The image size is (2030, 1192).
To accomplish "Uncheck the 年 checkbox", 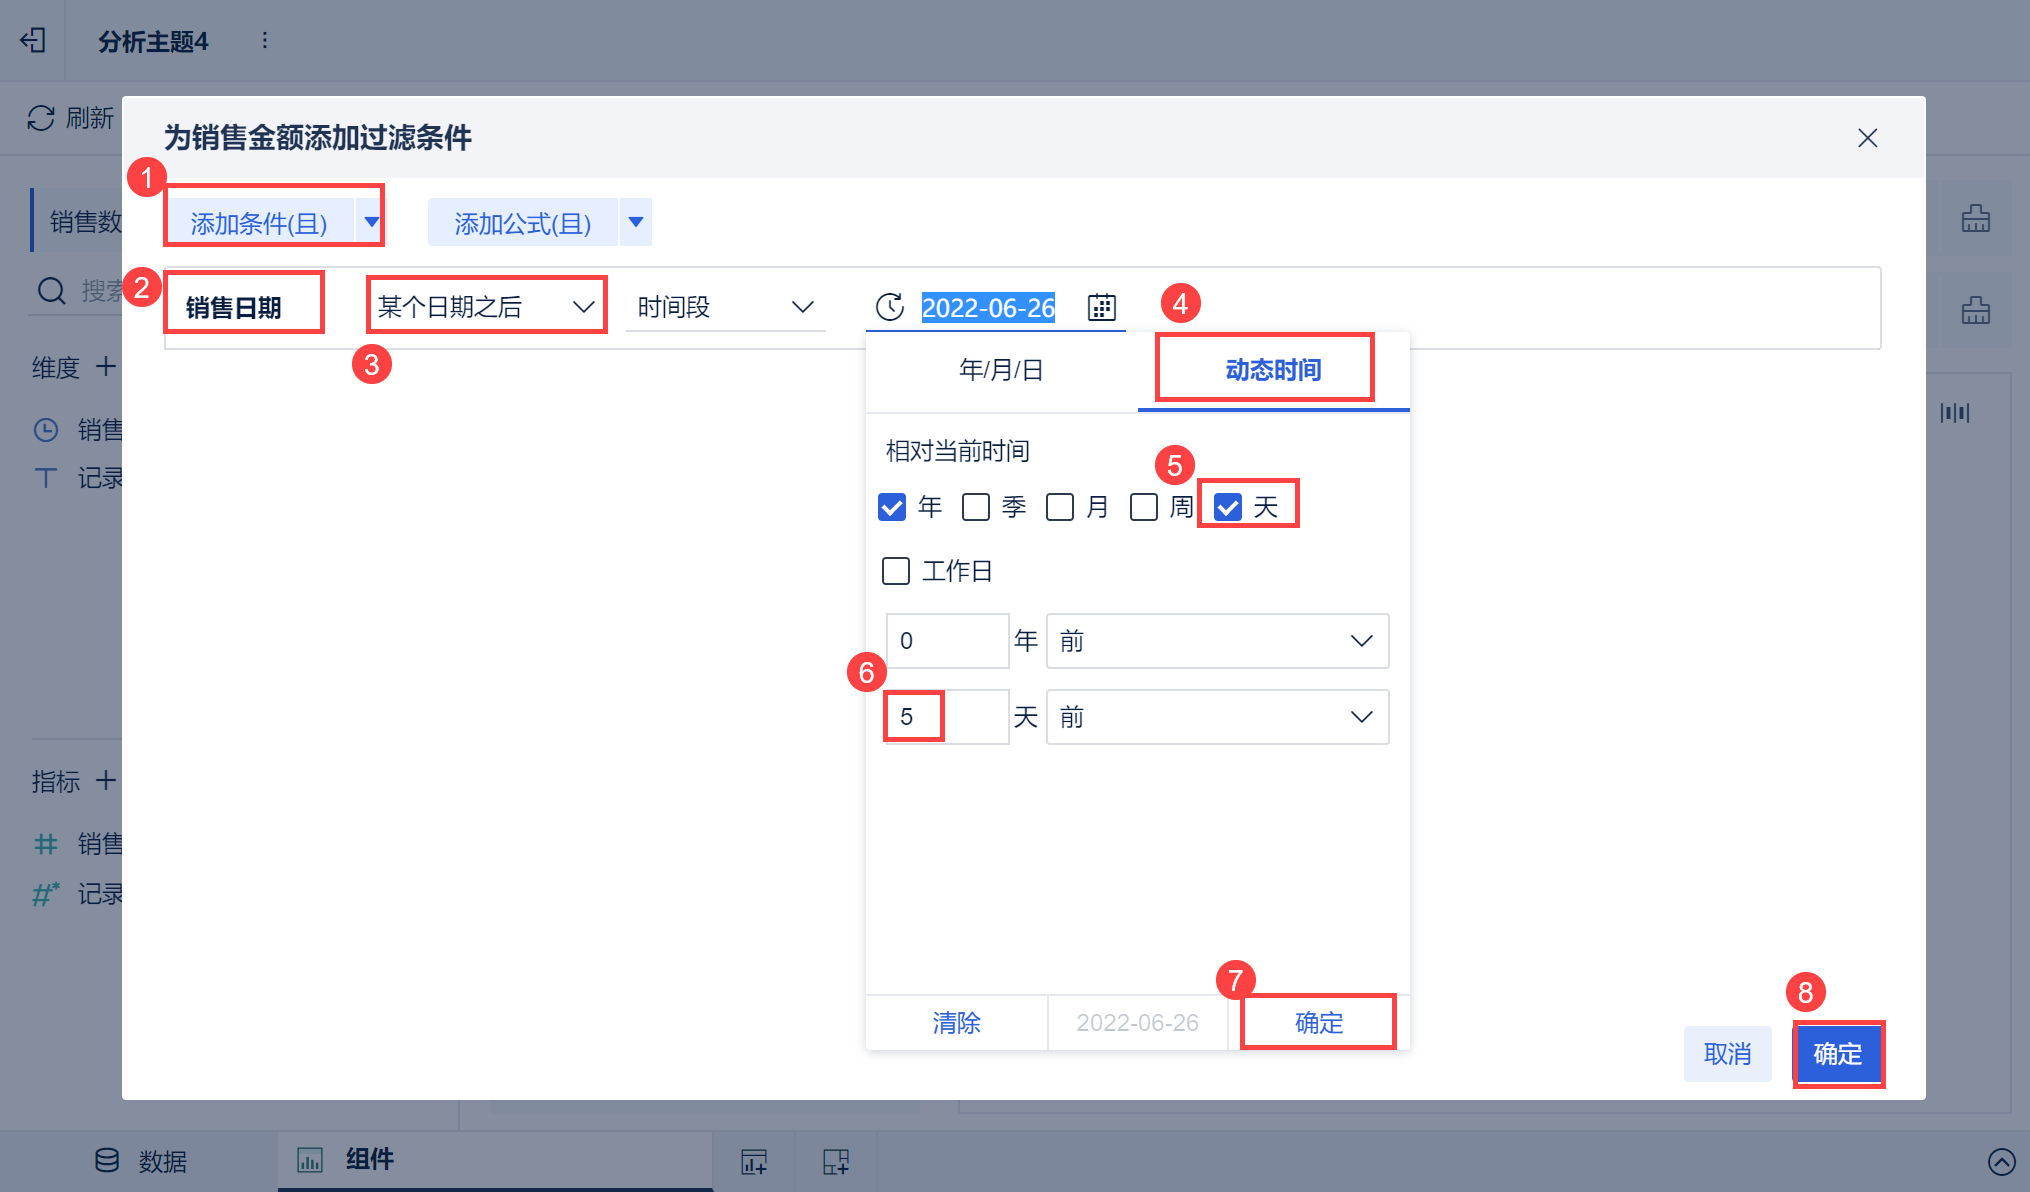I will pos(892,507).
